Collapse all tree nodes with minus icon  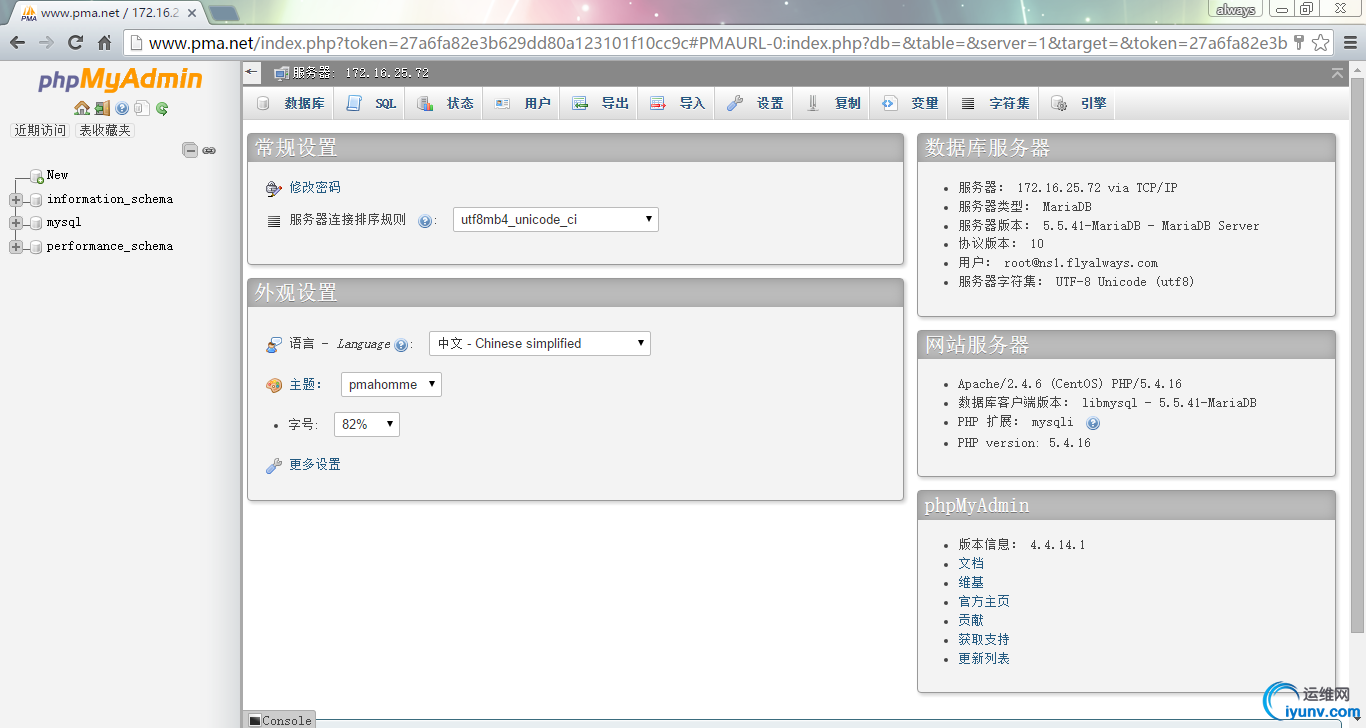pyautogui.click(x=190, y=150)
